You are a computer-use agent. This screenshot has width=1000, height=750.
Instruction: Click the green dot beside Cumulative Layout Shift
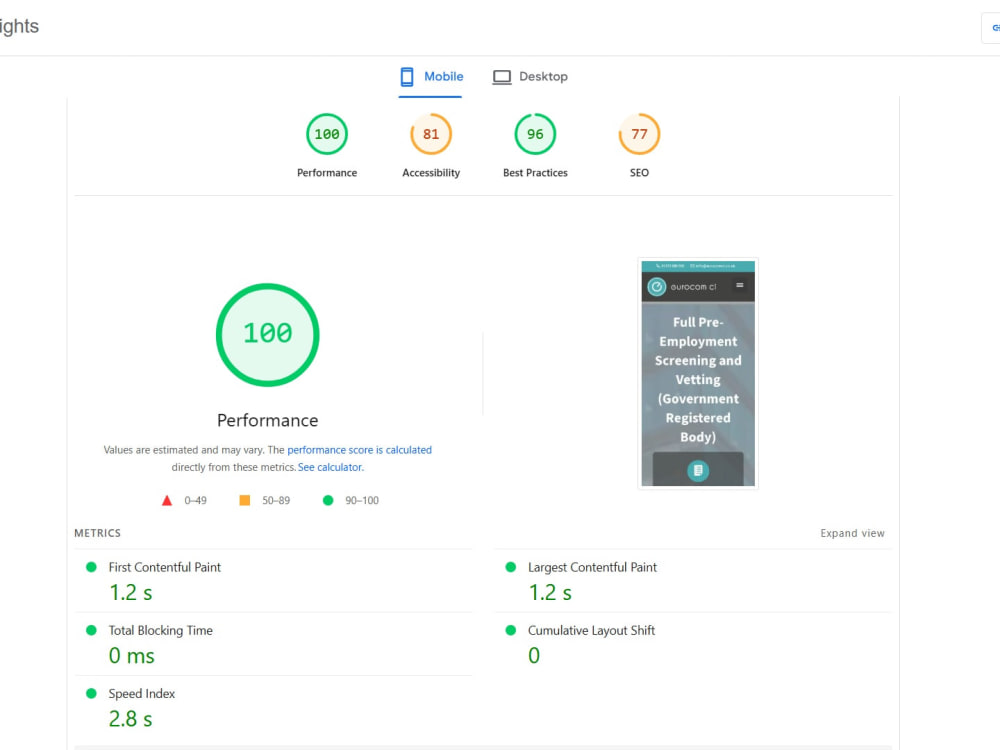tap(510, 630)
